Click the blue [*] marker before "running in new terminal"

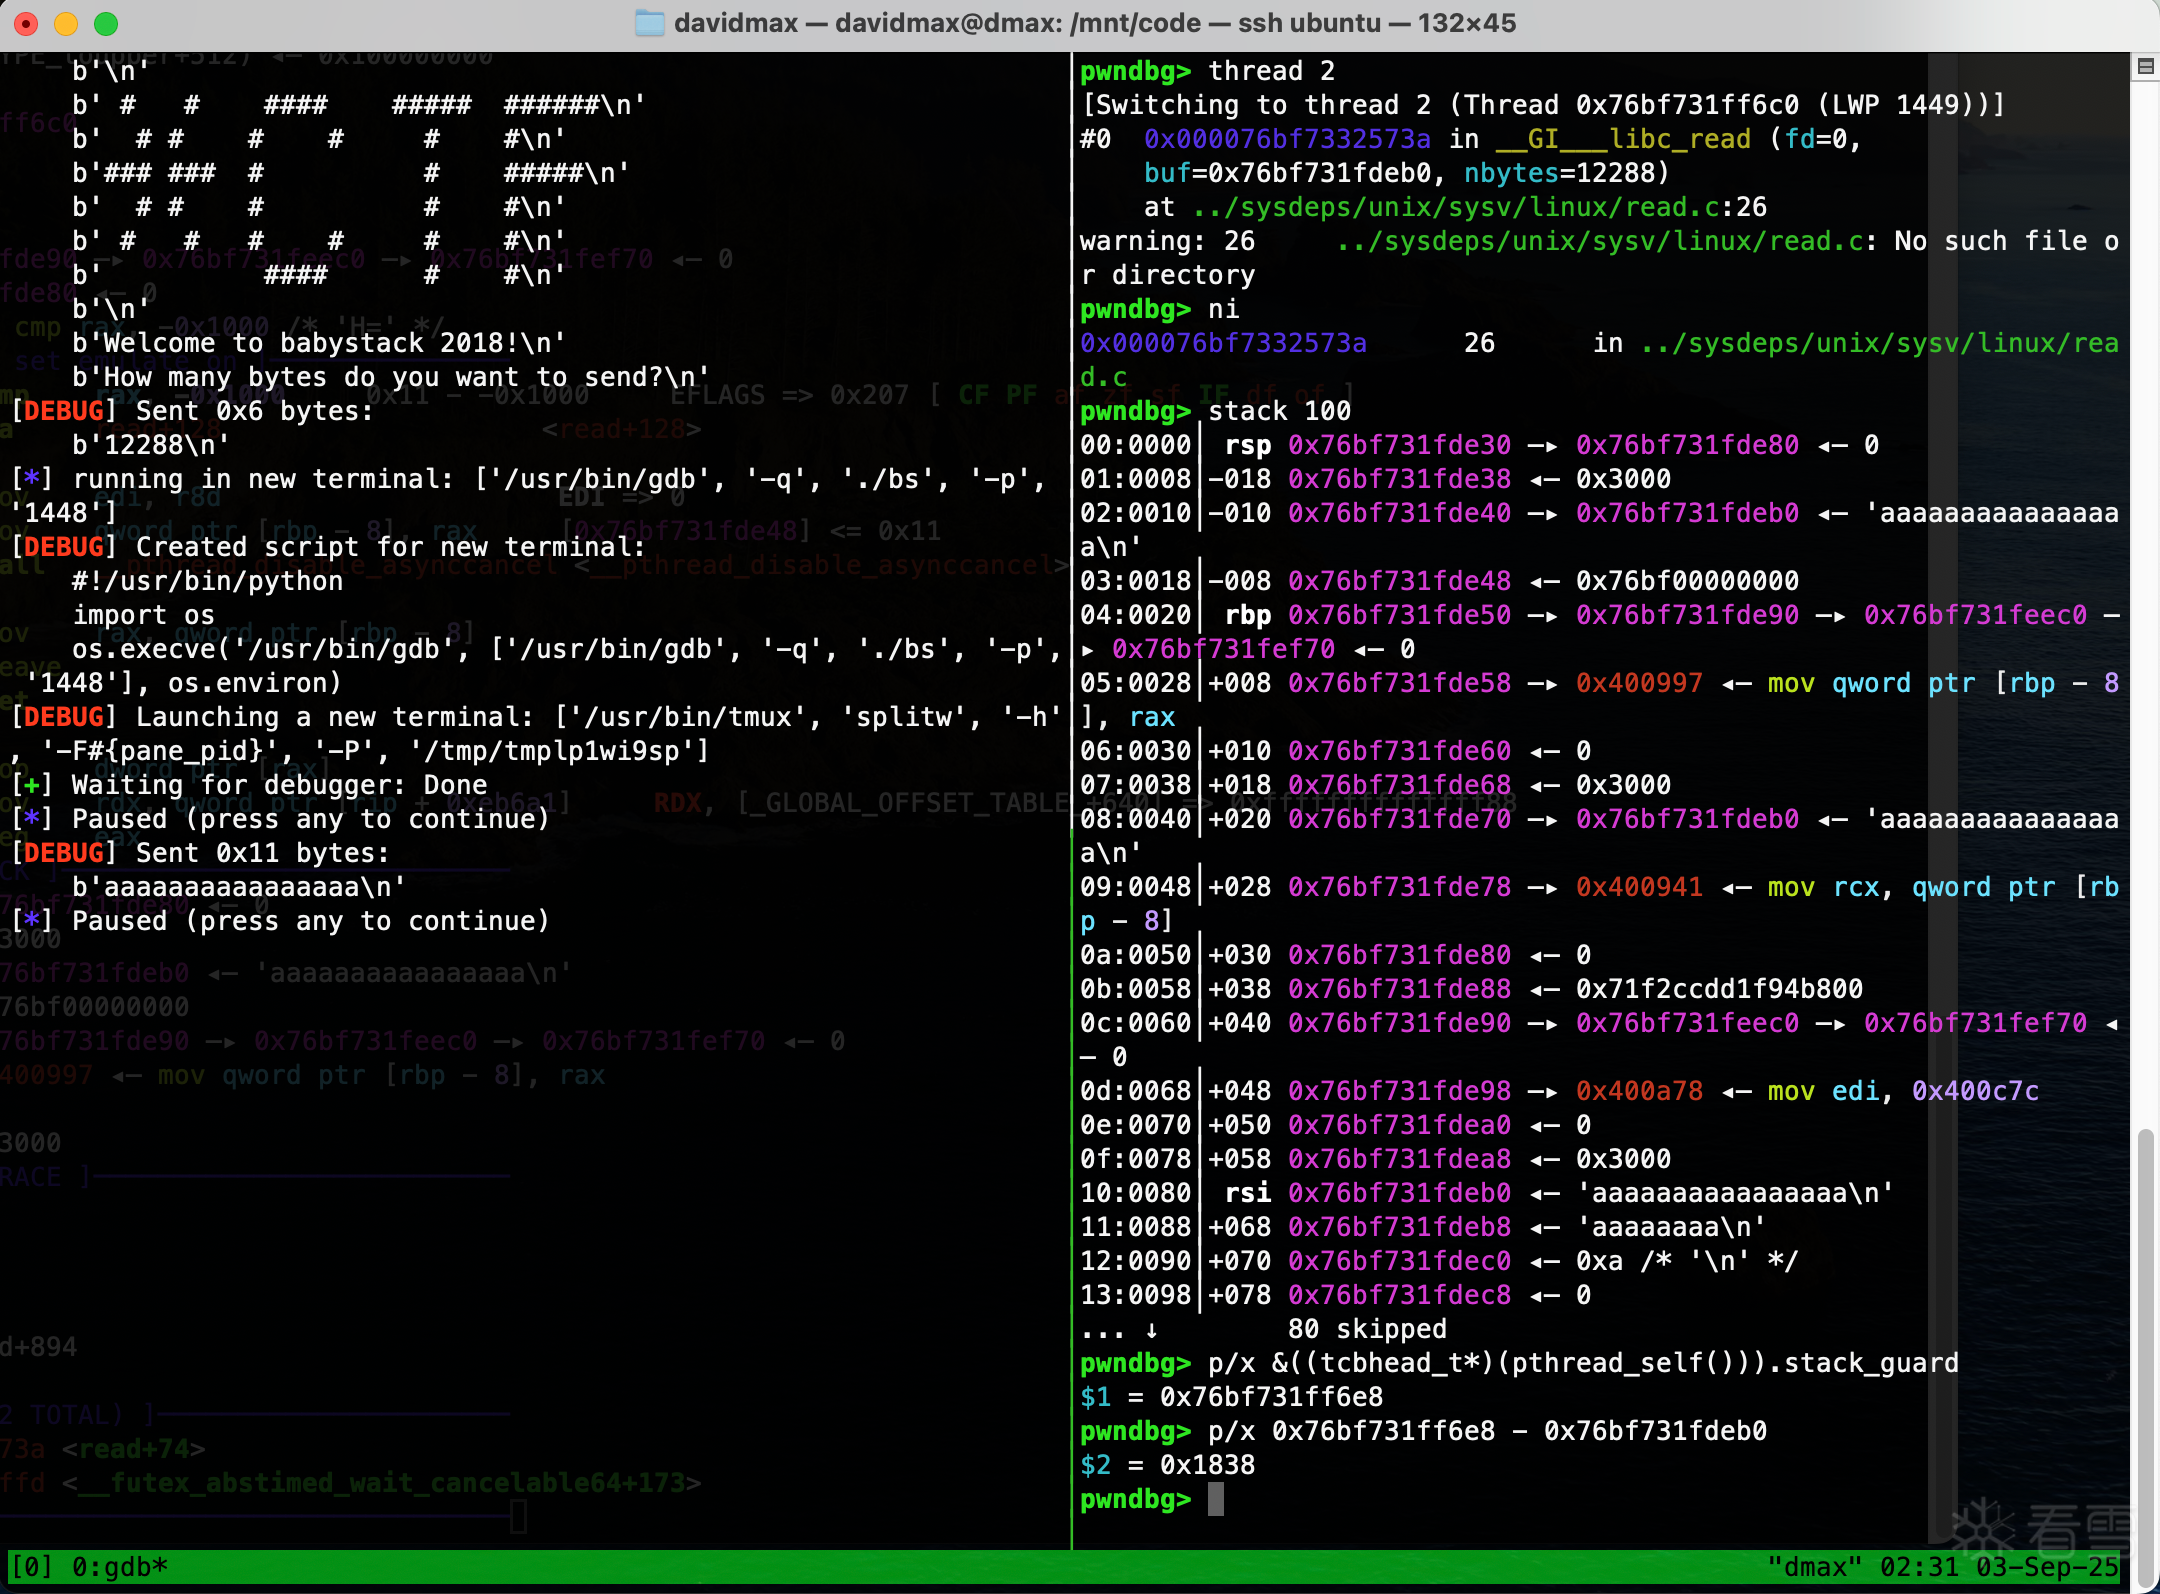pyautogui.click(x=31, y=479)
